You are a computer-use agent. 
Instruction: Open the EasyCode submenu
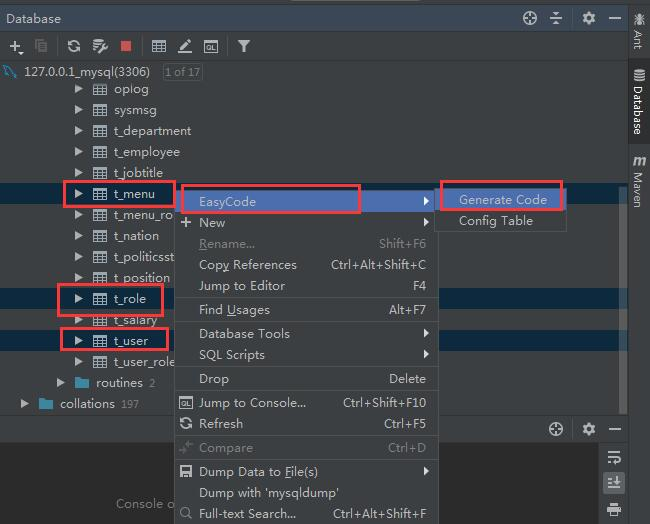pyautogui.click(x=307, y=201)
